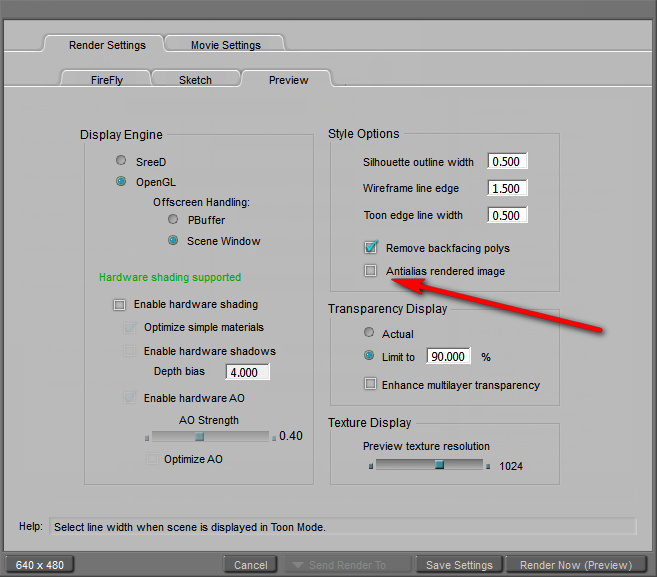Choose PBuffer offscreen handling
657x577 pixels.
pyautogui.click(x=173, y=219)
